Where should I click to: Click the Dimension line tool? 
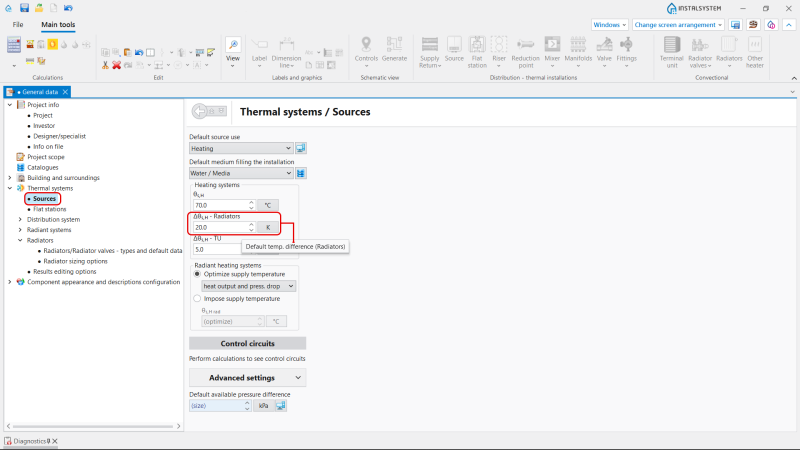(286, 52)
